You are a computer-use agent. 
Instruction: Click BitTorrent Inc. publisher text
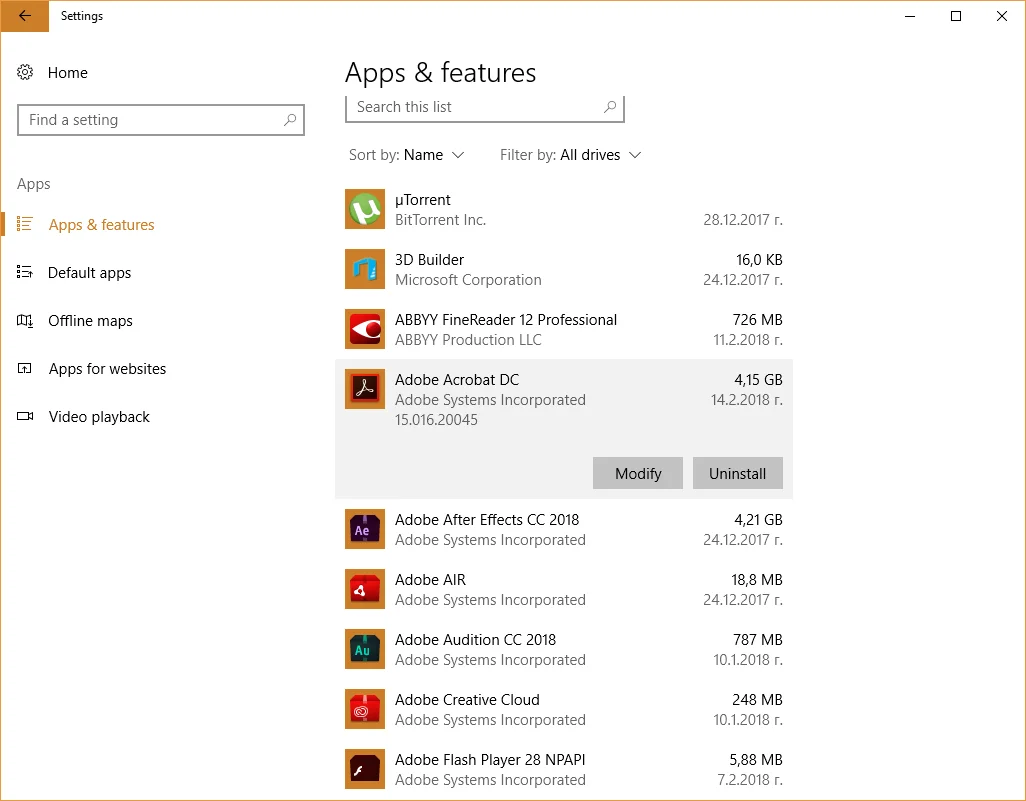coord(440,219)
